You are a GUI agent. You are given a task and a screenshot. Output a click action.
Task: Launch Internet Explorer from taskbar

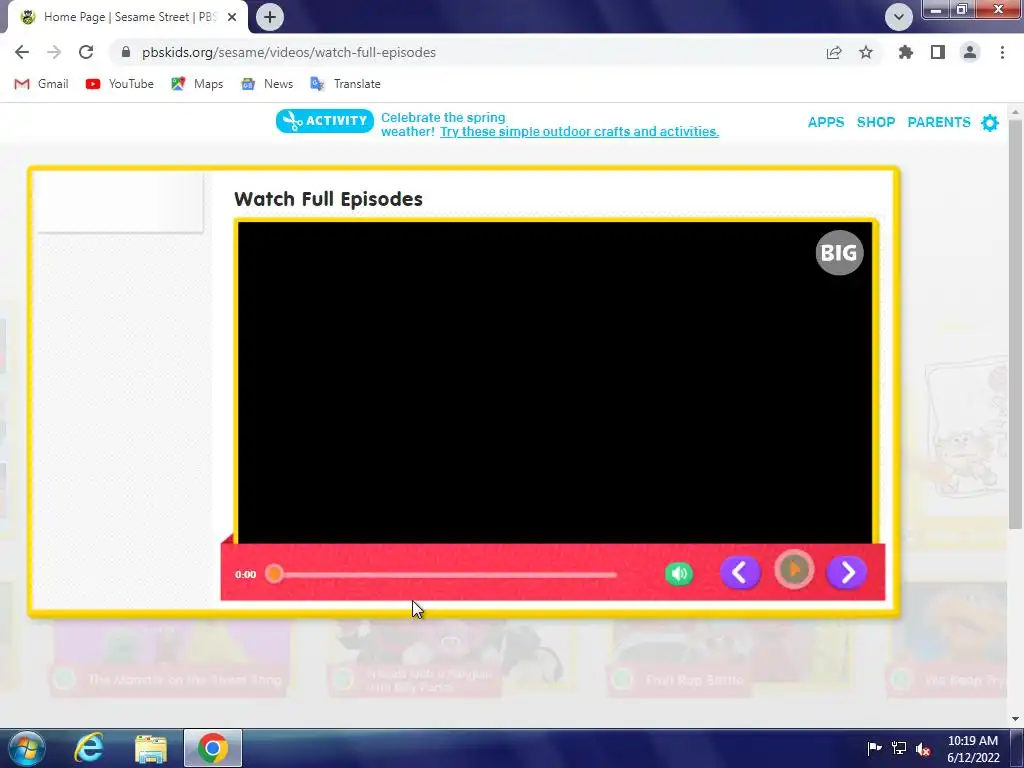[89, 748]
